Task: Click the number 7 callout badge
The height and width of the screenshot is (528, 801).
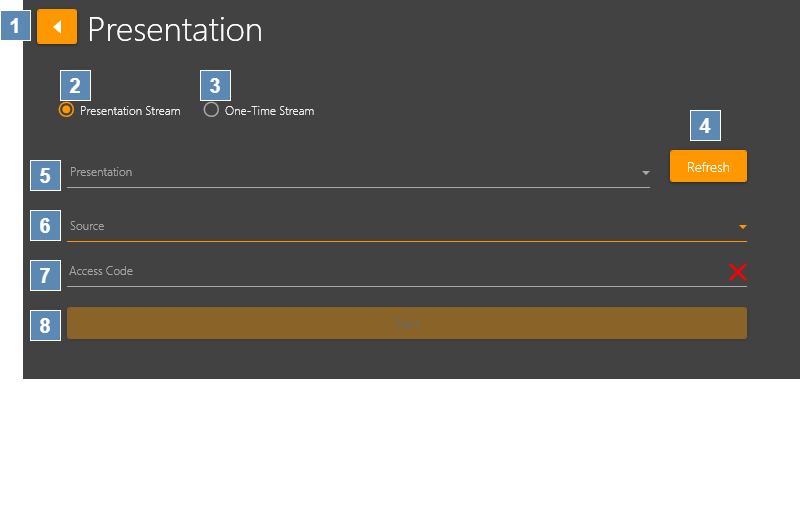Action: click(45, 274)
